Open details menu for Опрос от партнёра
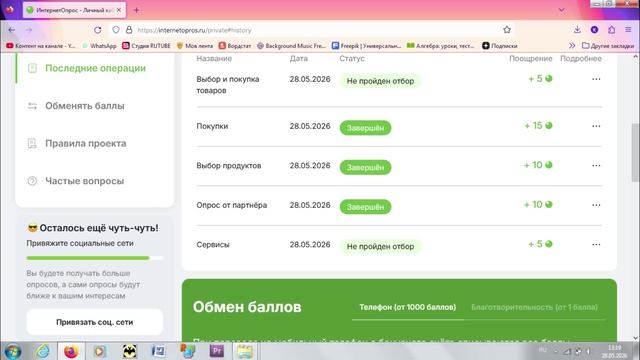640x360 pixels. 596,205
